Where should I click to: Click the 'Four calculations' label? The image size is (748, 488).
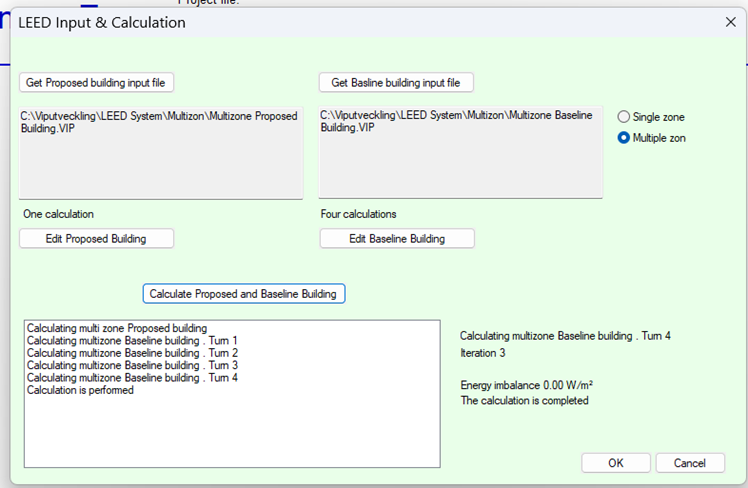click(357, 214)
